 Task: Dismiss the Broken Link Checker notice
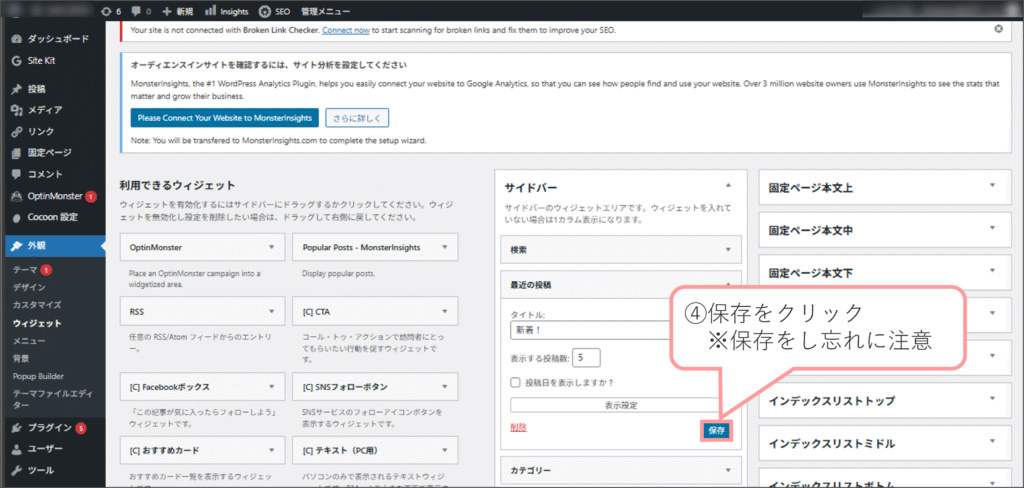tap(998, 30)
